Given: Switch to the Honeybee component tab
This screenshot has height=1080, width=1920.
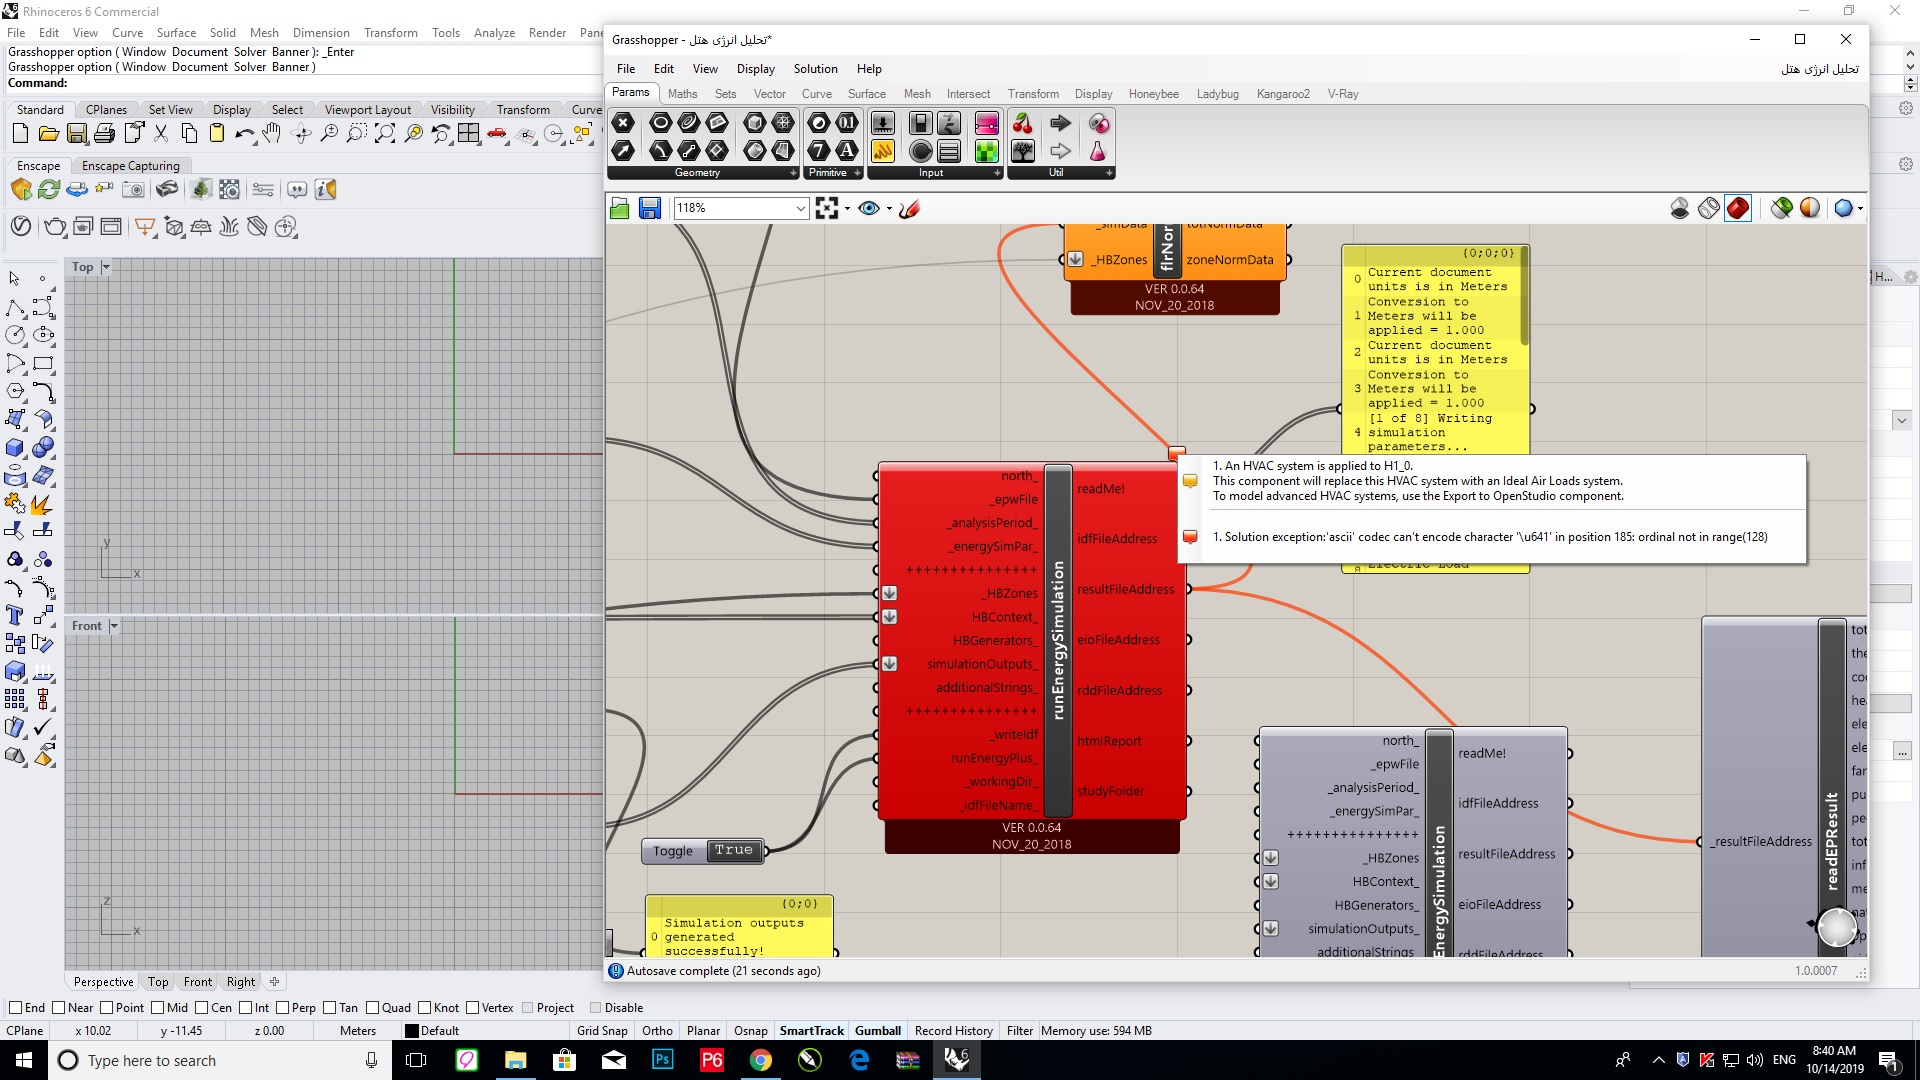Looking at the screenshot, I should click(1153, 94).
